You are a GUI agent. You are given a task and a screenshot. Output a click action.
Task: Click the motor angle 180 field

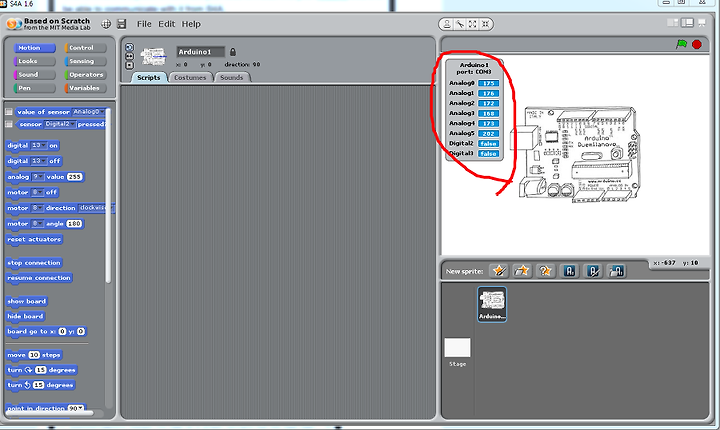[x=74, y=223]
